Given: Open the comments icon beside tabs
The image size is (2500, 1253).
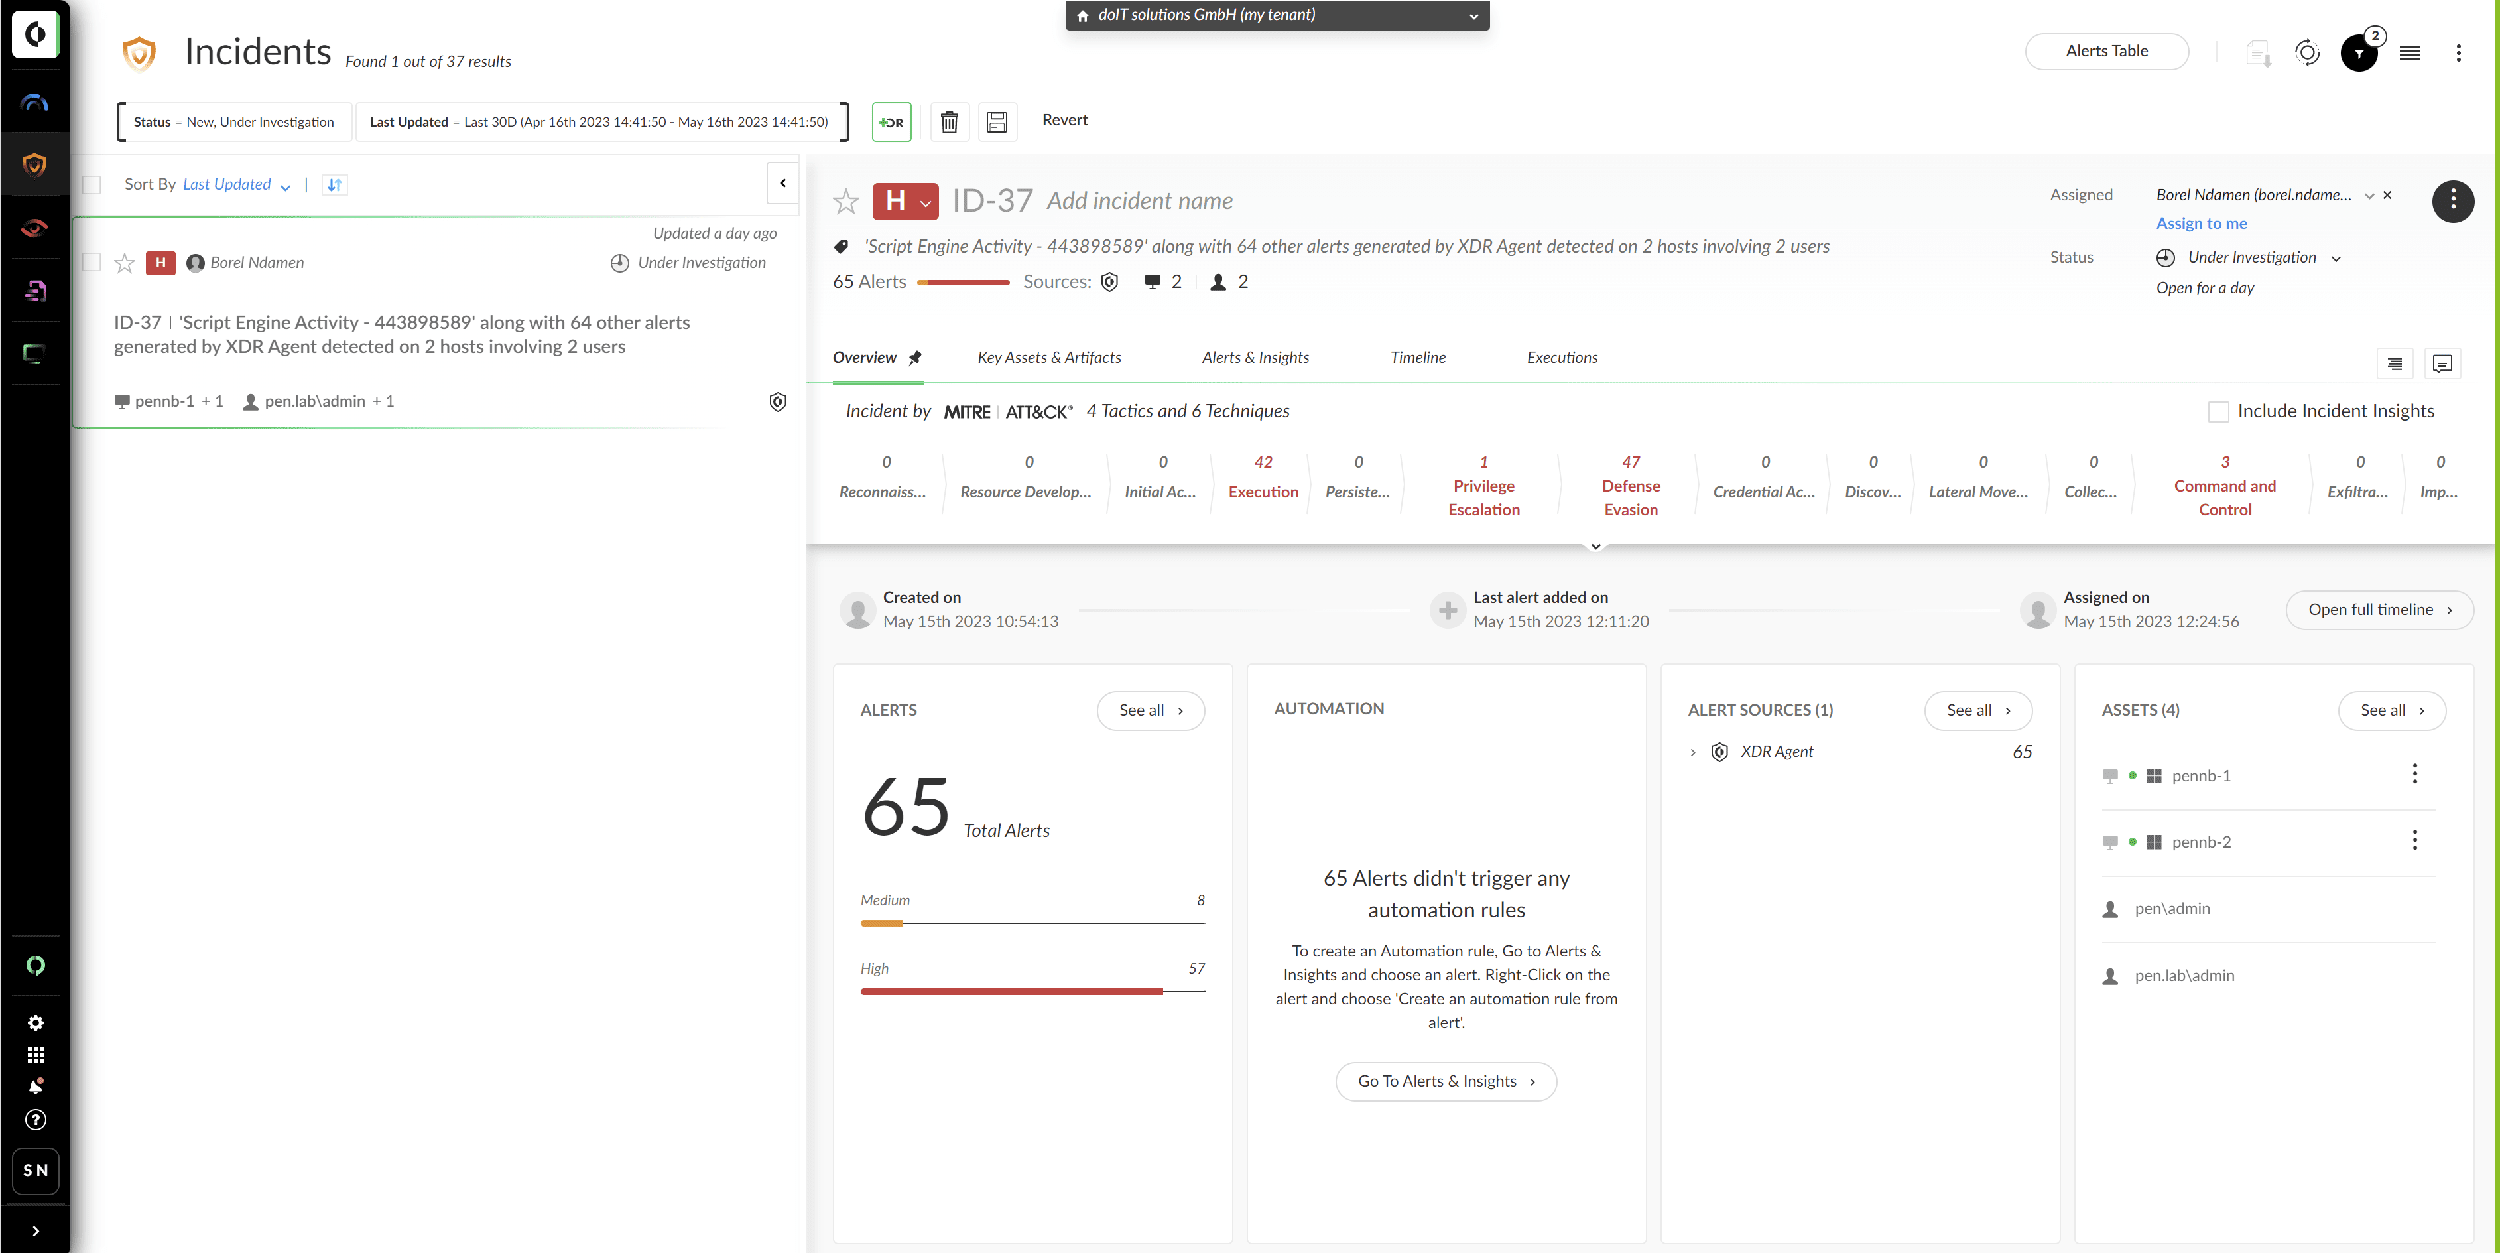Looking at the screenshot, I should [x=2442, y=364].
